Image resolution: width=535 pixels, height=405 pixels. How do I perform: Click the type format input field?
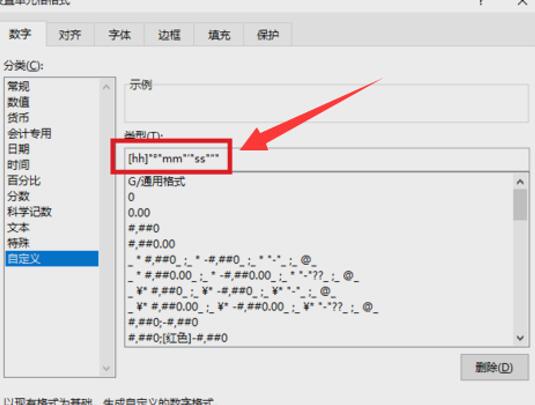click(x=327, y=159)
